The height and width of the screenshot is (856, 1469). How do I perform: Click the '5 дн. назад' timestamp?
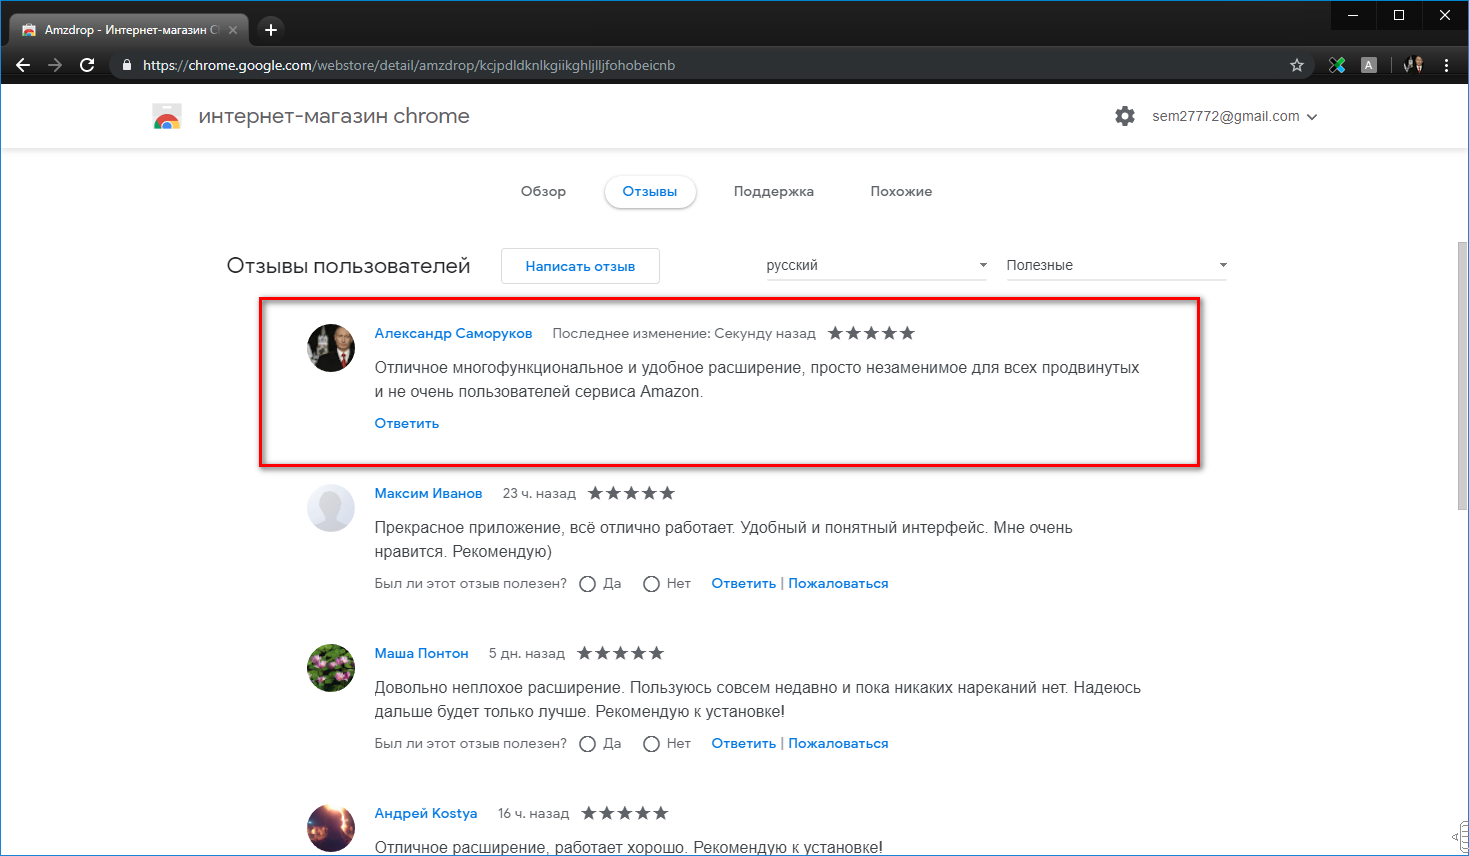click(526, 653)
